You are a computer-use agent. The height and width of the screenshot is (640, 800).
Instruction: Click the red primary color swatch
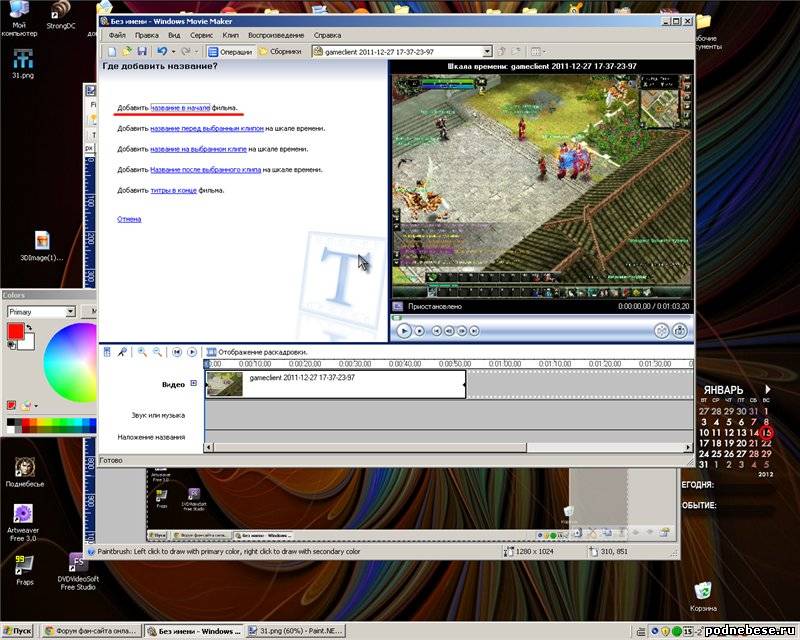15,332
